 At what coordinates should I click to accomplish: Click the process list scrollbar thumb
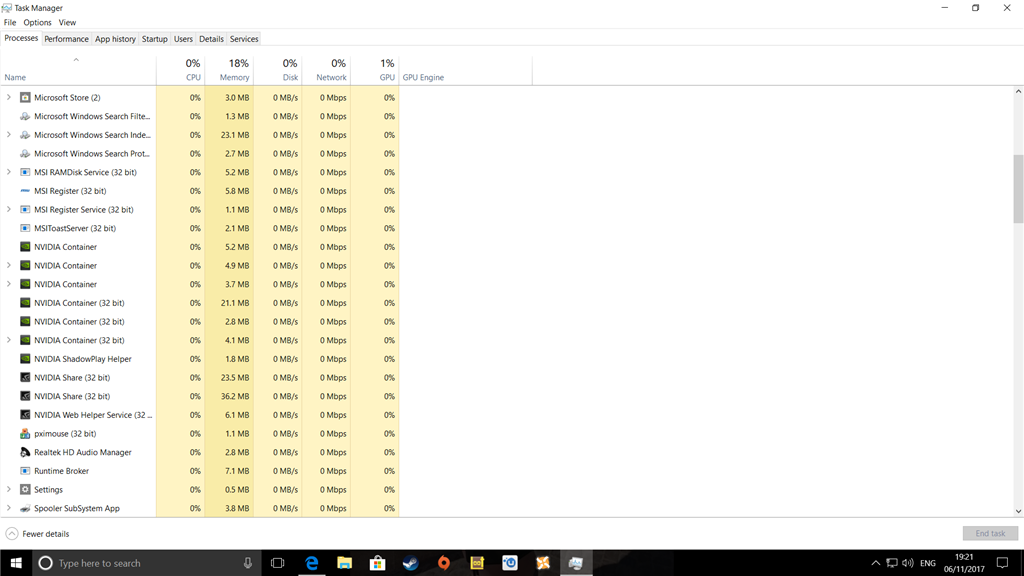point(1018,189)
